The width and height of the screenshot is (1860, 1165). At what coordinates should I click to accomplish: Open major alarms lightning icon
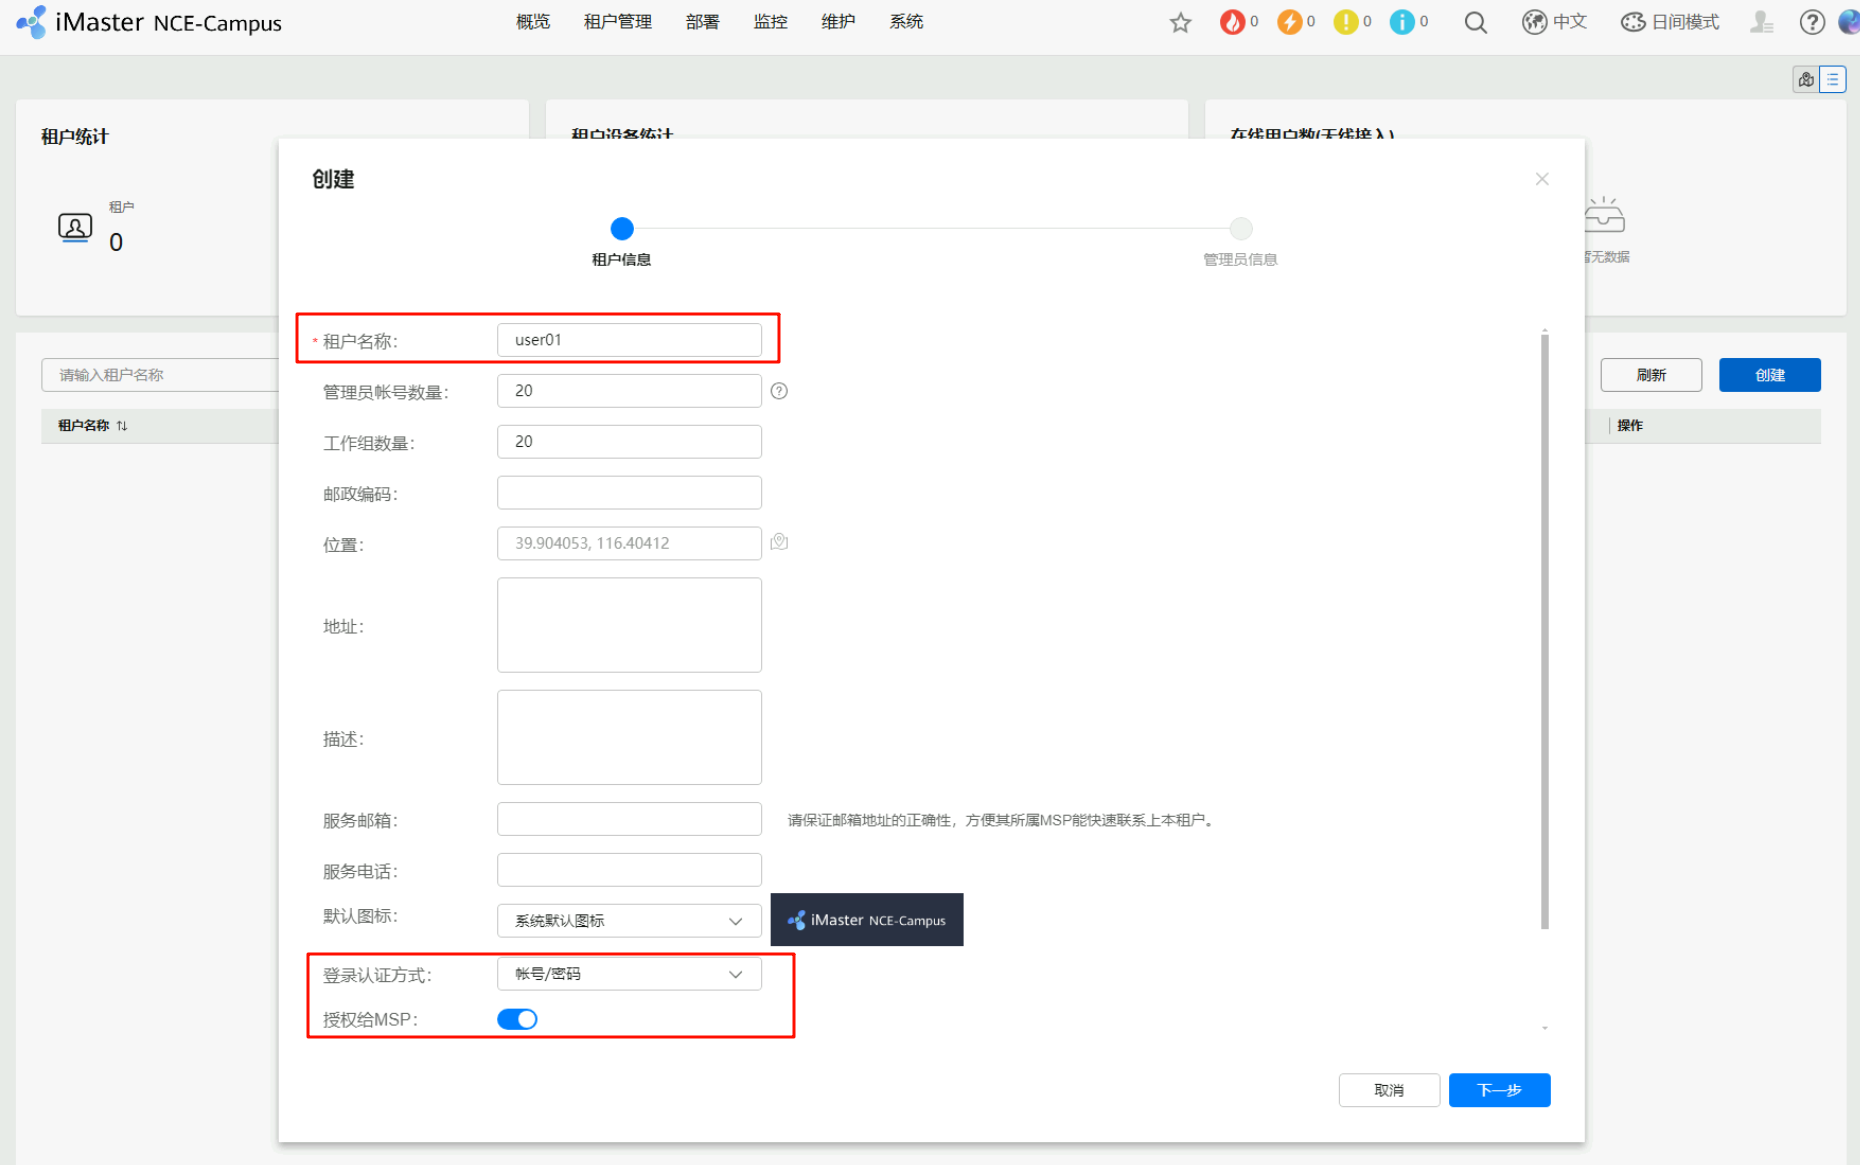[x=1289, y=22]
